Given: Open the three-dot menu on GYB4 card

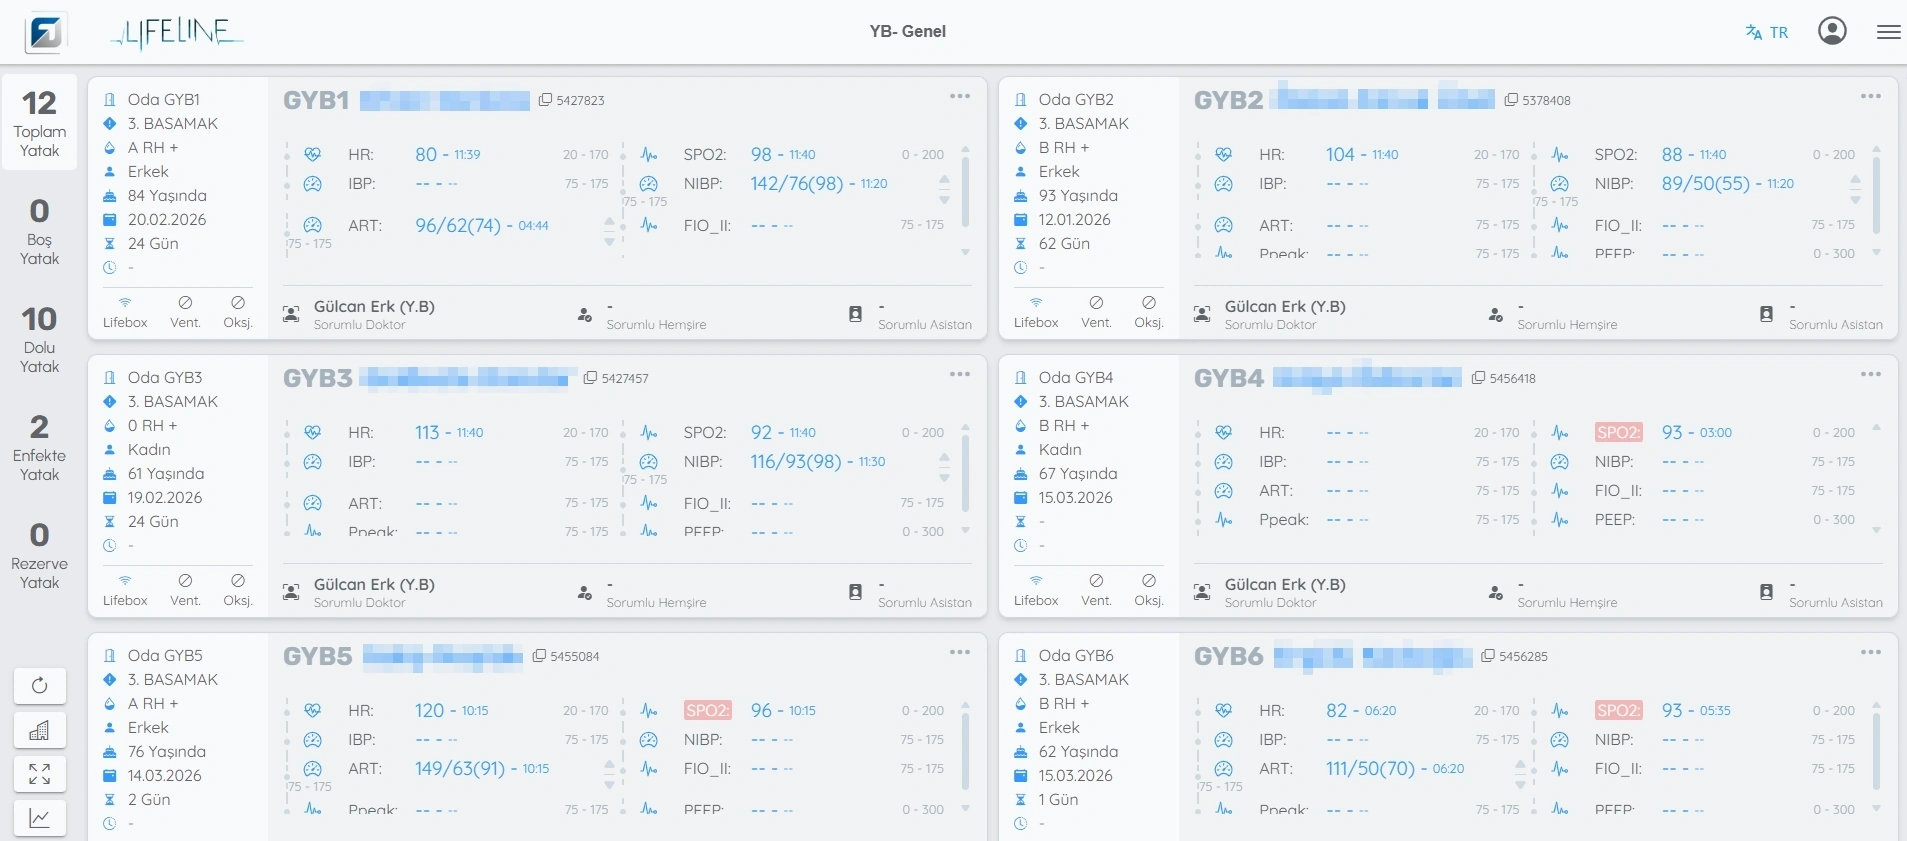Looking at the screenshot, I should pyautogui.click(x=1870, y=375).
